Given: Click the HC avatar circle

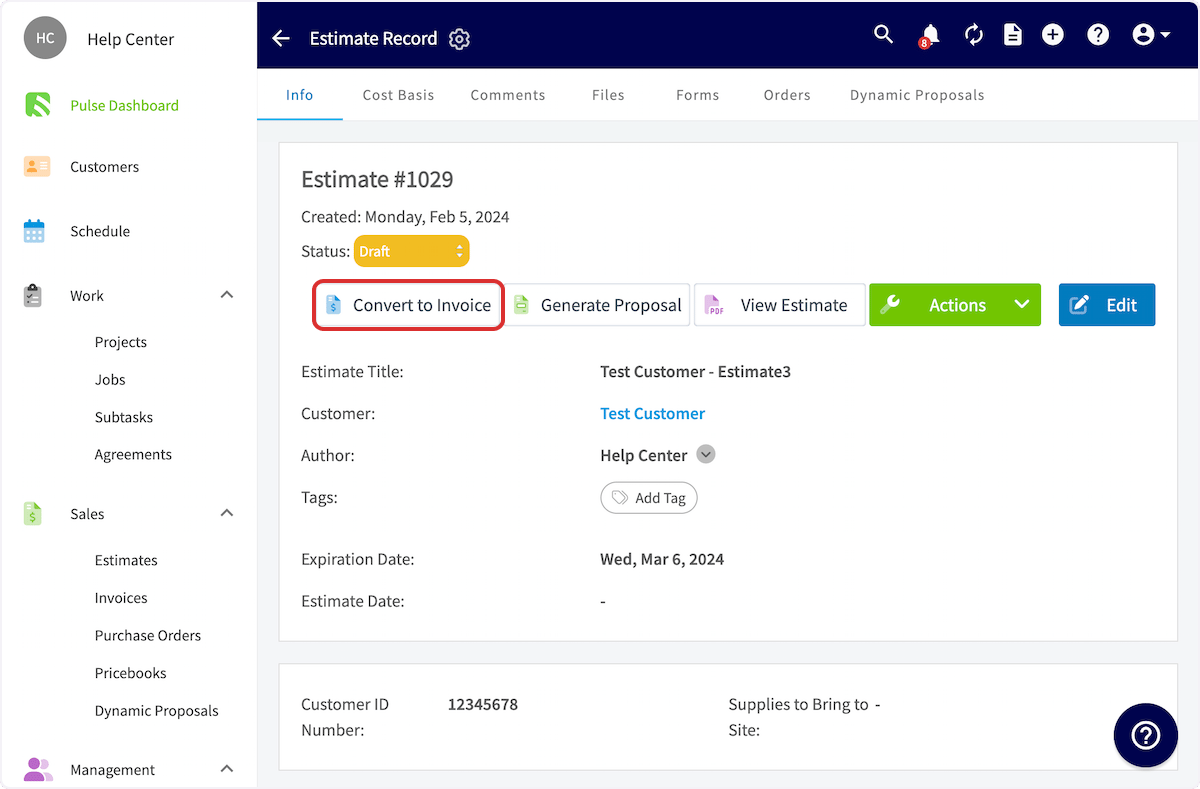Looking at the screenshot, I should coord(45,38).
